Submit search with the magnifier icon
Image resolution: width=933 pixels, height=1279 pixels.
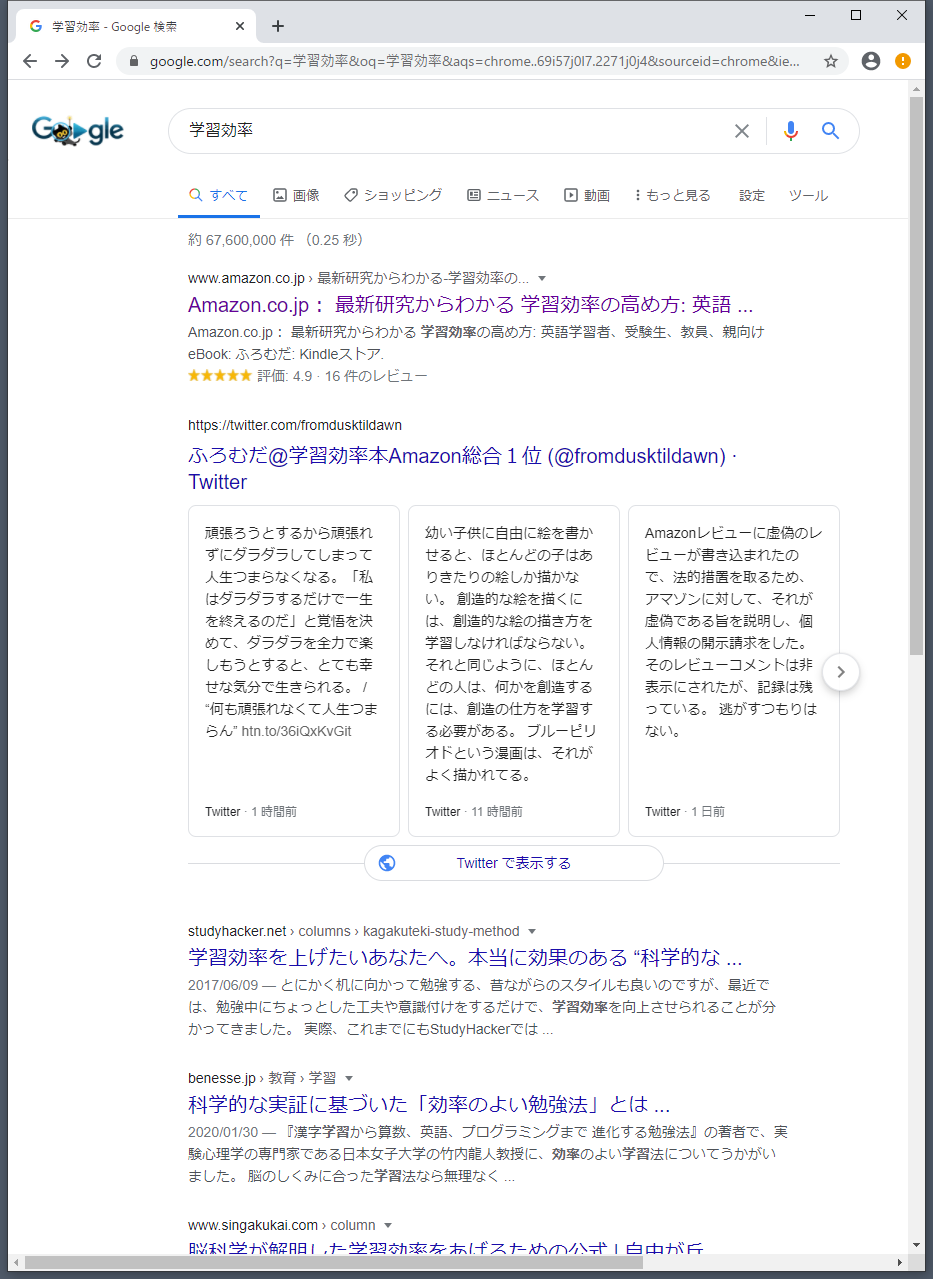pyautogui.click(x=830, y=131)
